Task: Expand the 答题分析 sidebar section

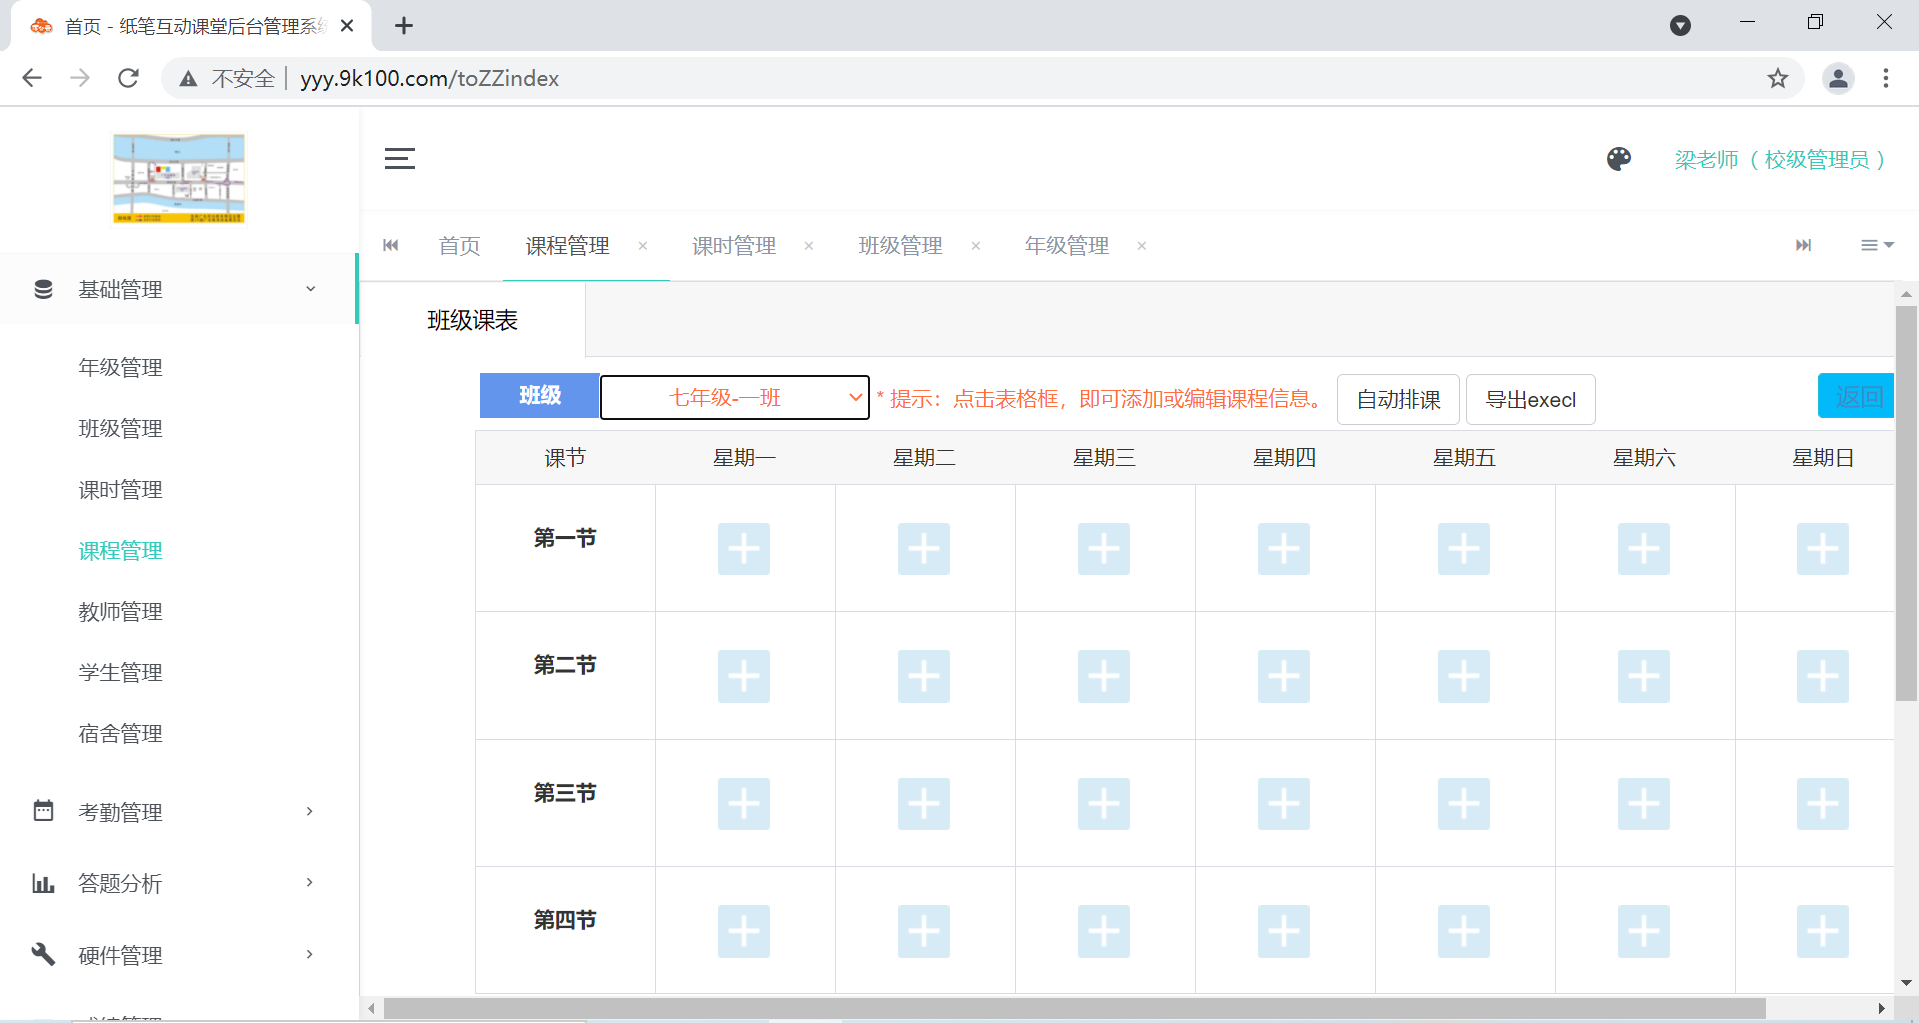Action: tap(178, 883)
